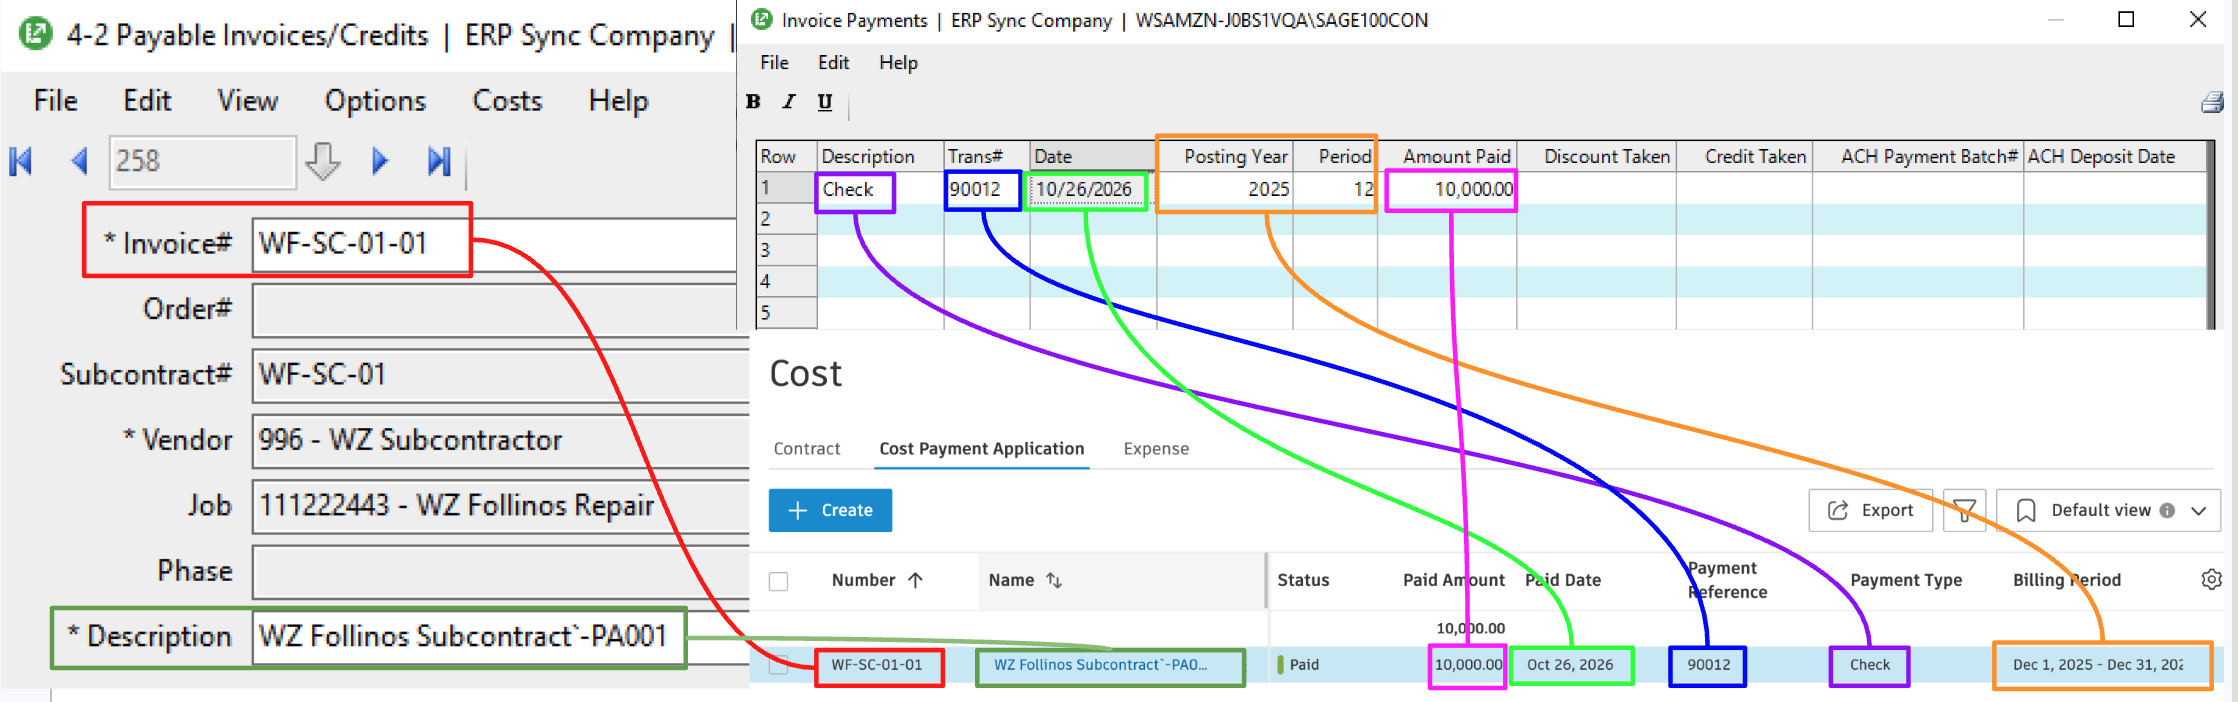Select all rows header checkbox
Image resolution: width=2238 pixels, height=702 pixels.
(x=779, y=581)
